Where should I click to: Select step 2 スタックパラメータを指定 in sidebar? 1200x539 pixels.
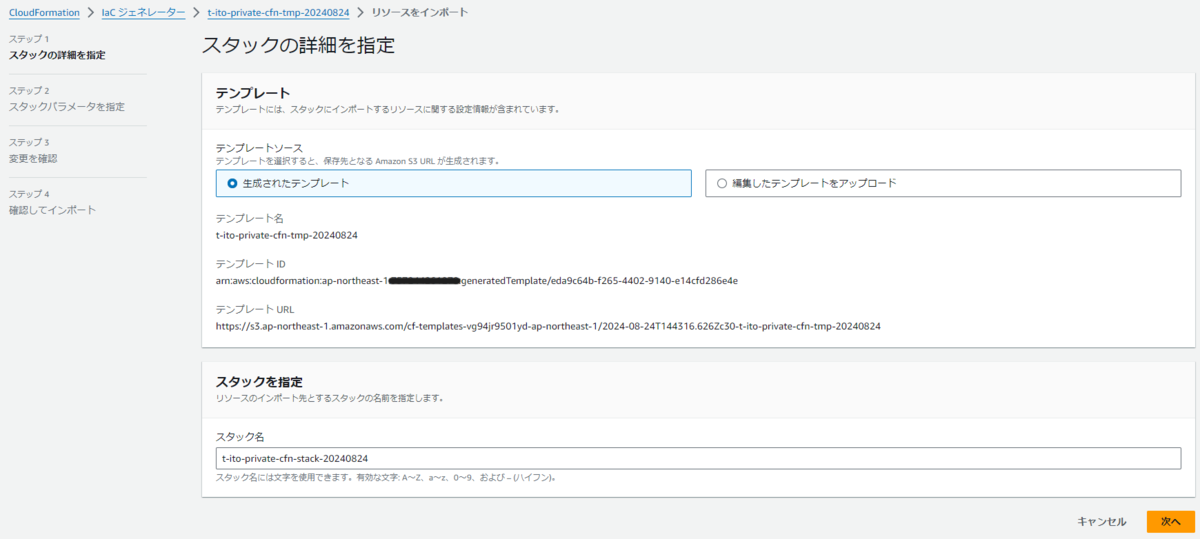pos(67,106)
